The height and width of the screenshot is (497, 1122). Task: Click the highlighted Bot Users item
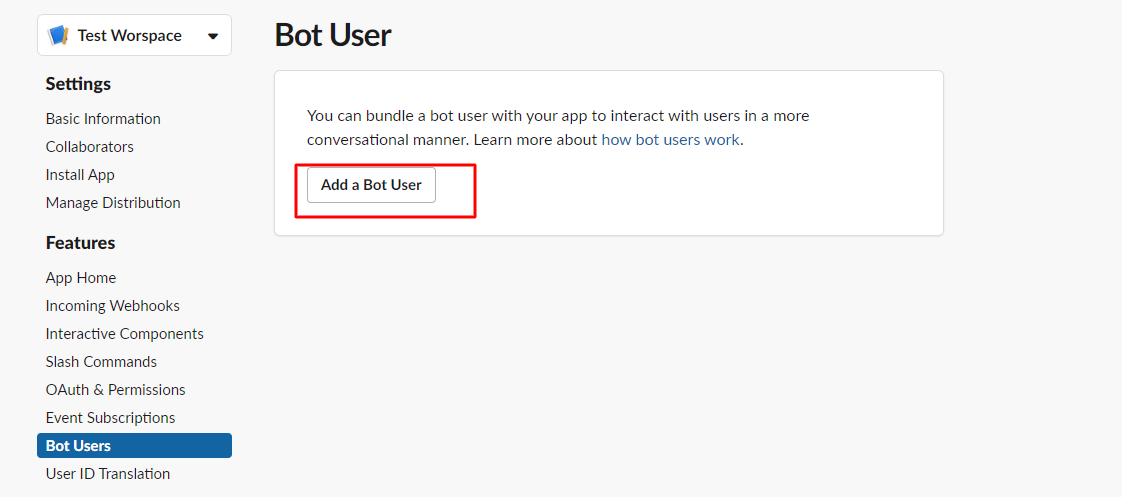(x=78, y=446)
